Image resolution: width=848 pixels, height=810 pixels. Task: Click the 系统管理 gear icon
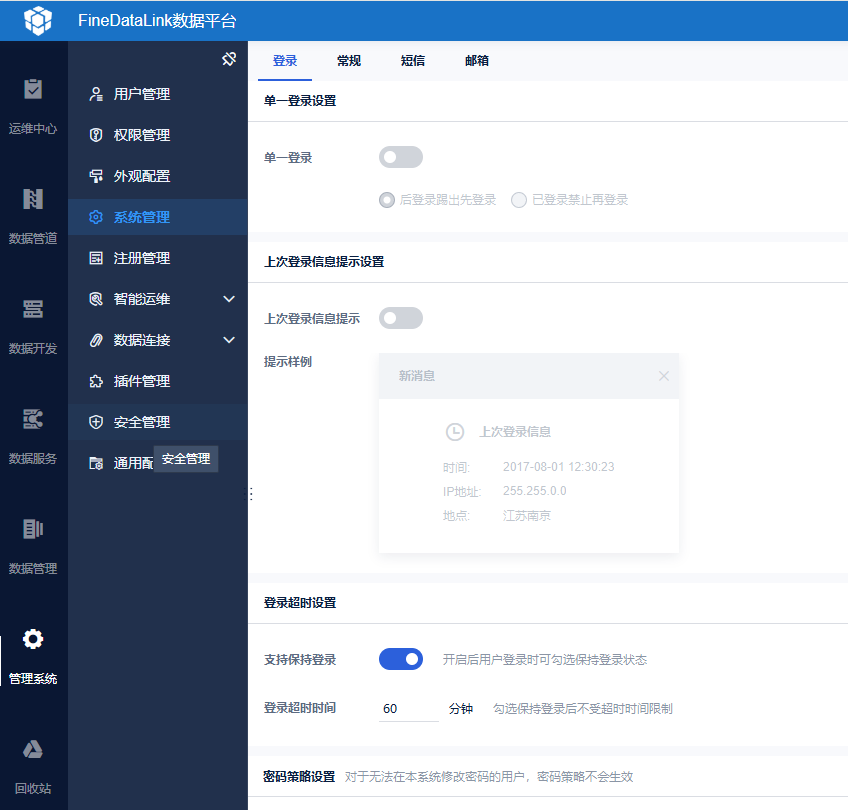(x=96, y=217)
